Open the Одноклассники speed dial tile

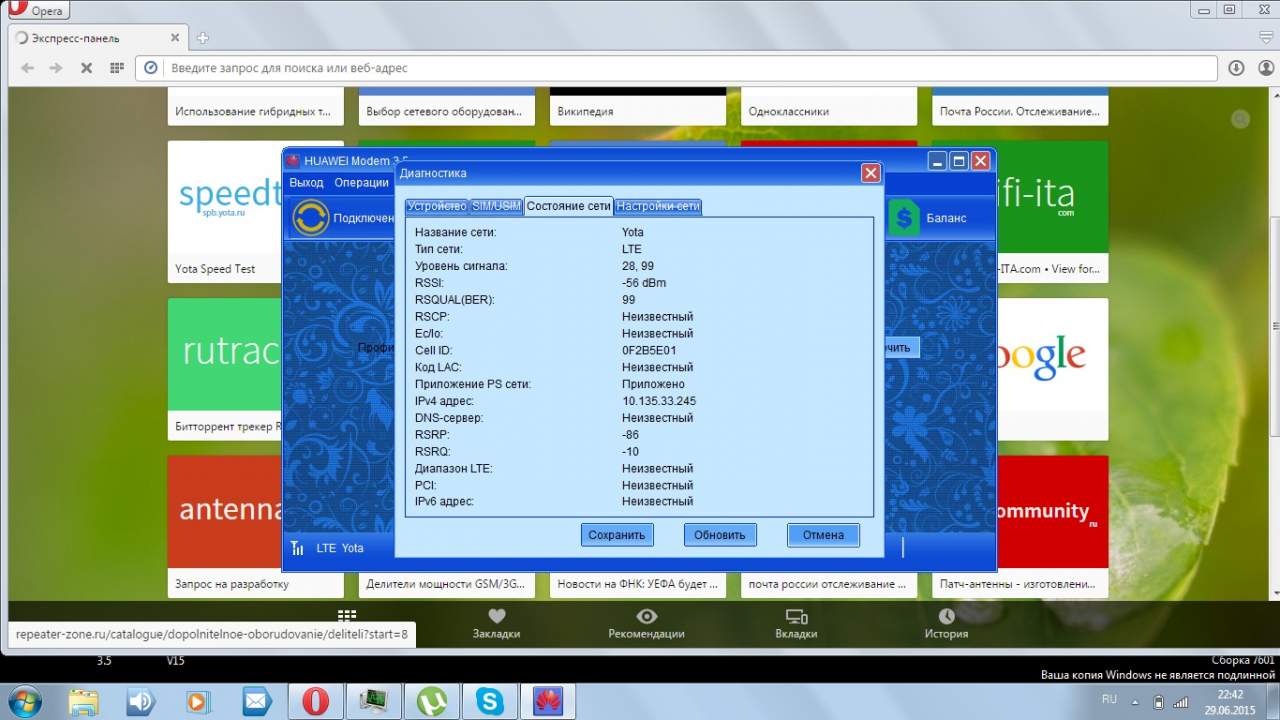point(829,106)
